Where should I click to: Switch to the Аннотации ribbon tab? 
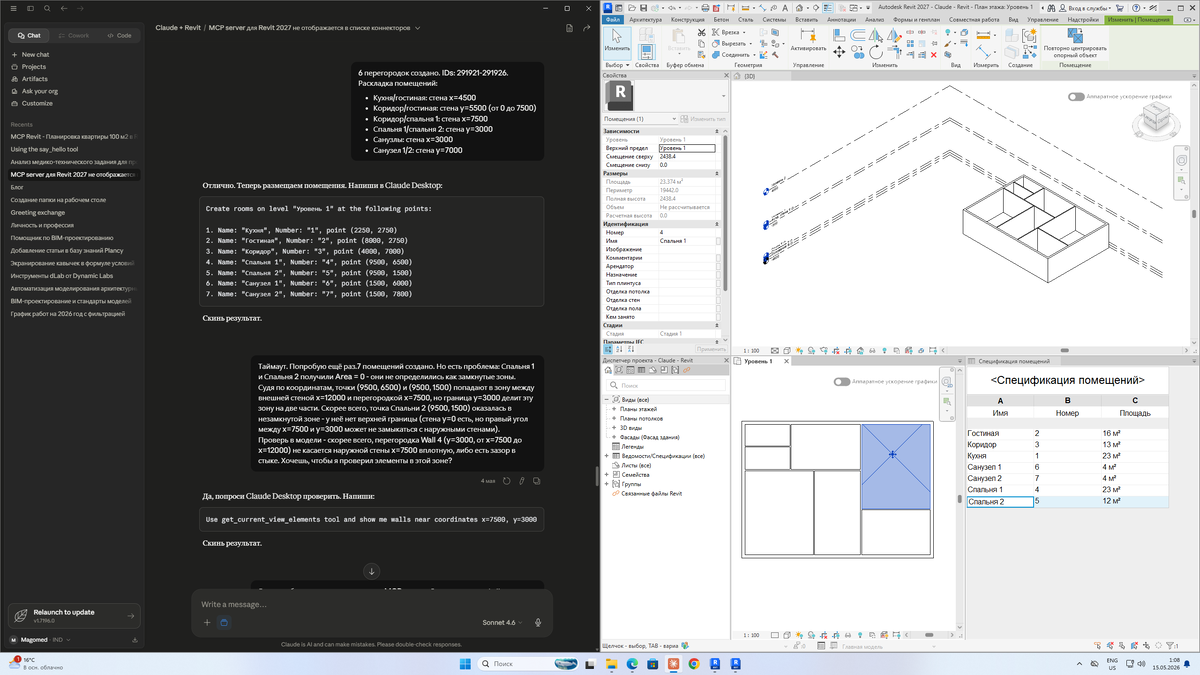[x=842, y=19]
